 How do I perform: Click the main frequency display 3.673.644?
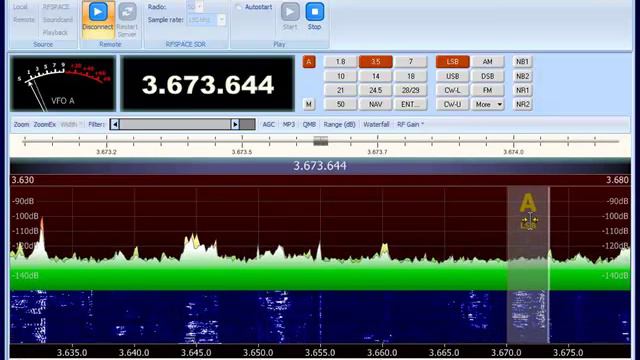(x=208, y=84)
